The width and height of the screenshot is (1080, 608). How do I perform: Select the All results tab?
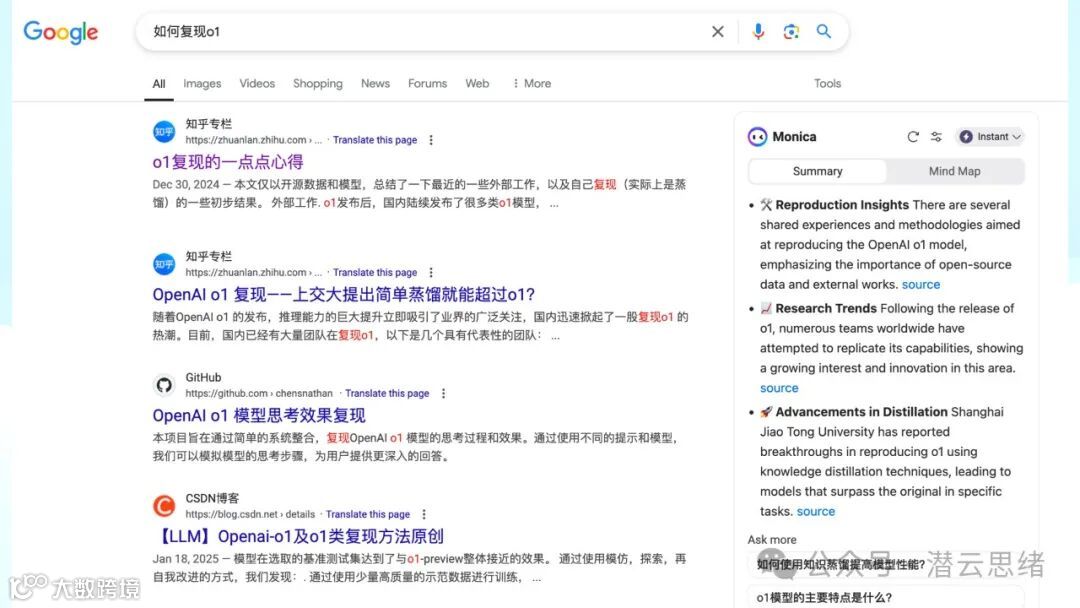tap(159, 84)
